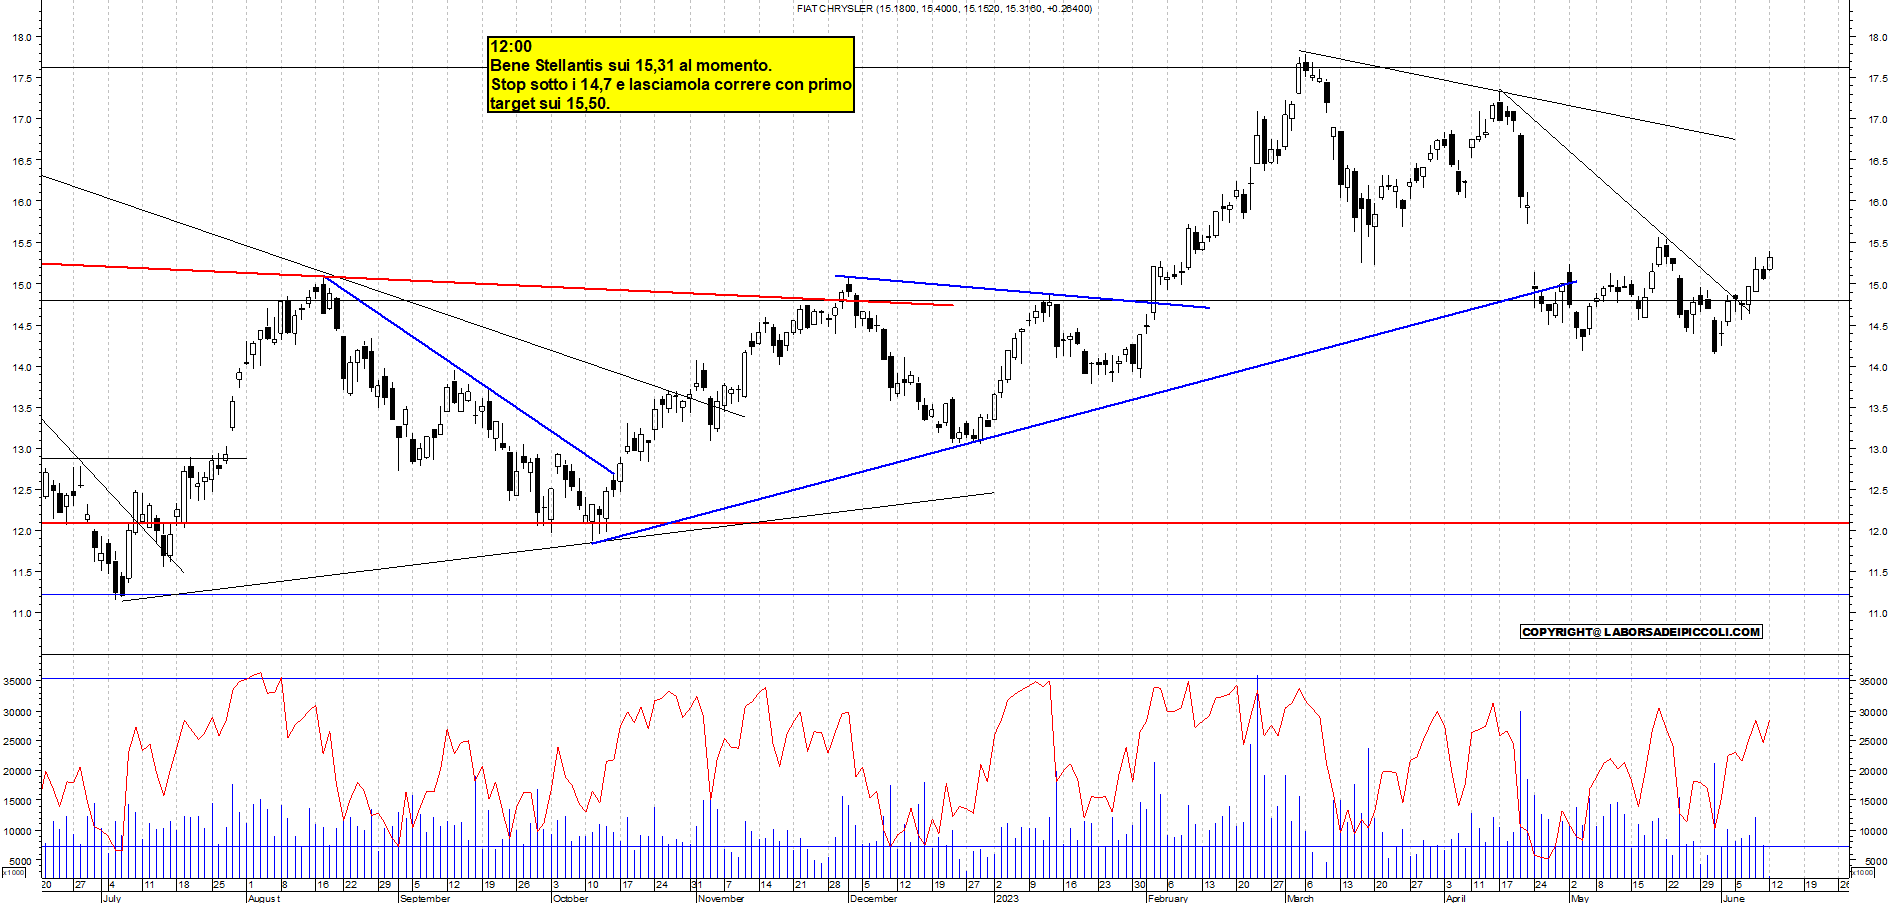This screenshot has height=903, width=1890.
Task: Click the July month label on time axis
Action: pos(111,898)
